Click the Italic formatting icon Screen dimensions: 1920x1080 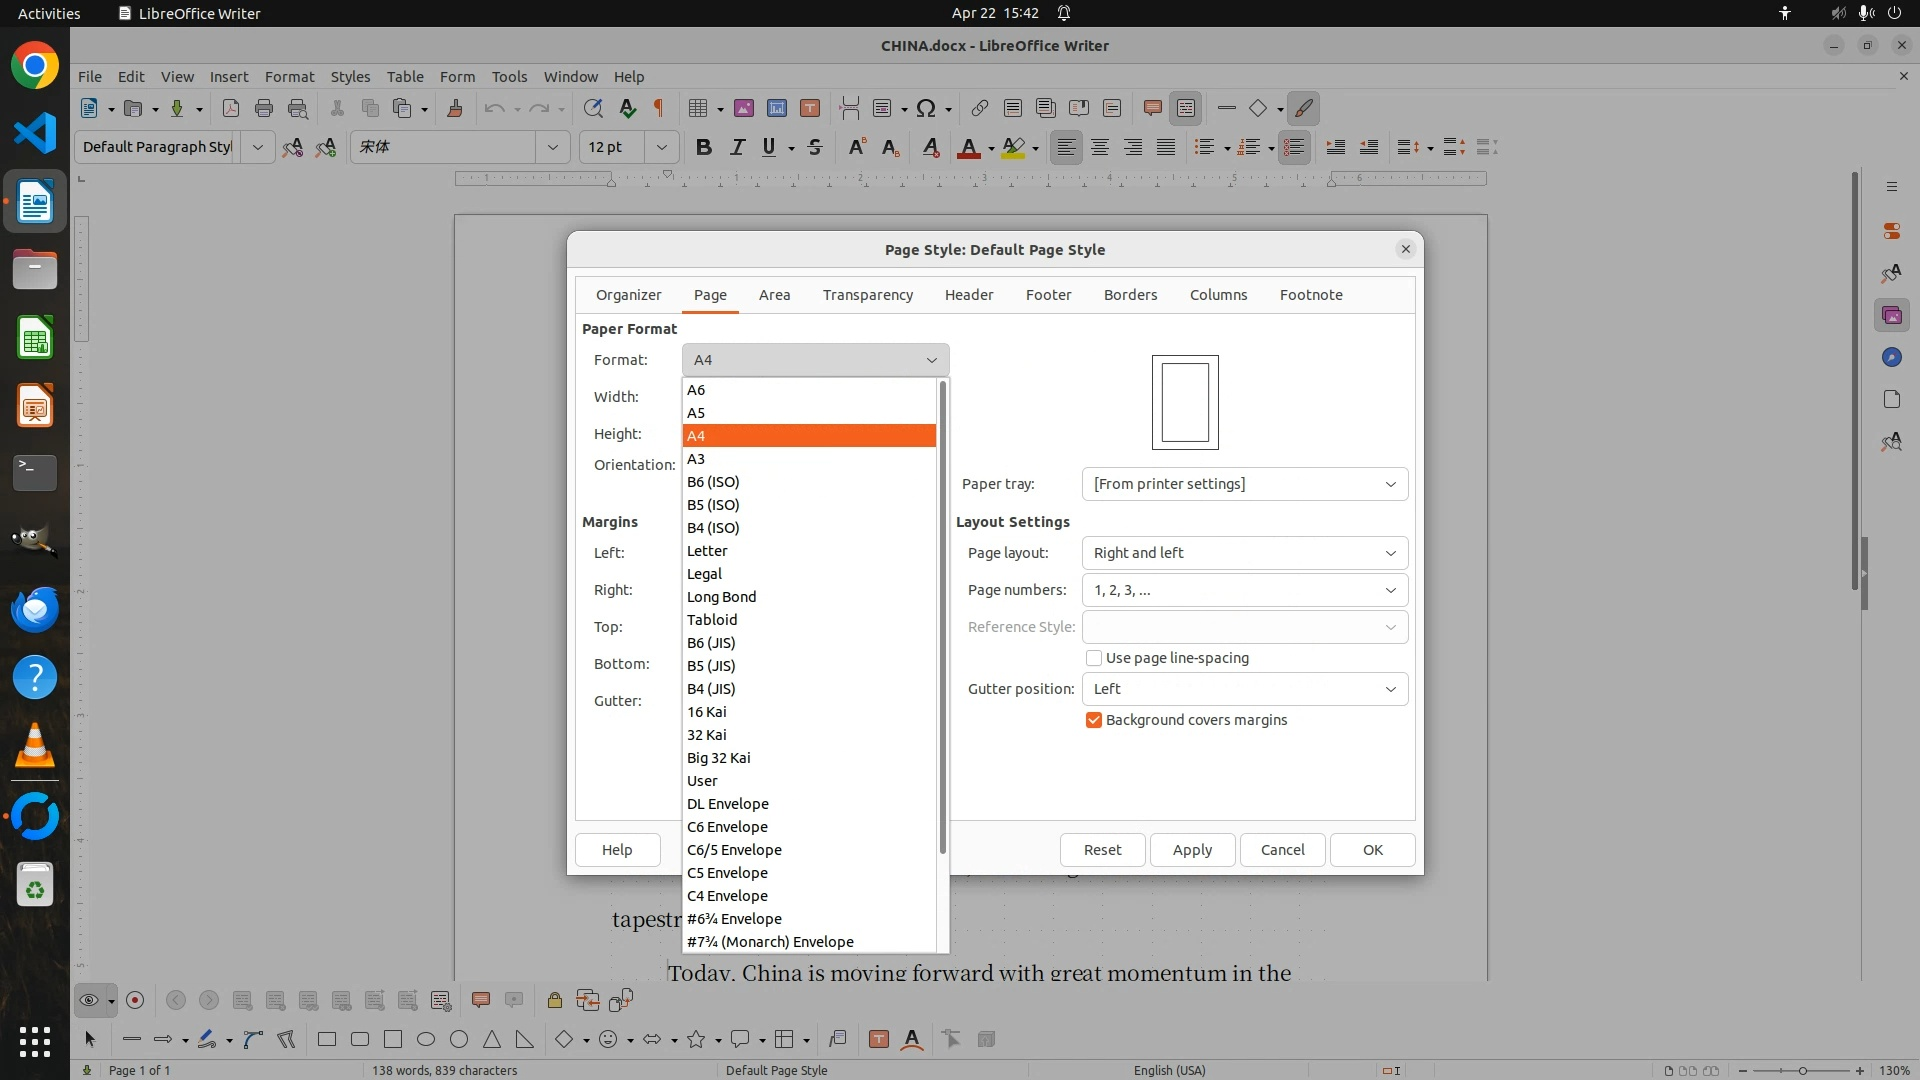pyautogui.click(x=737, y=147)
